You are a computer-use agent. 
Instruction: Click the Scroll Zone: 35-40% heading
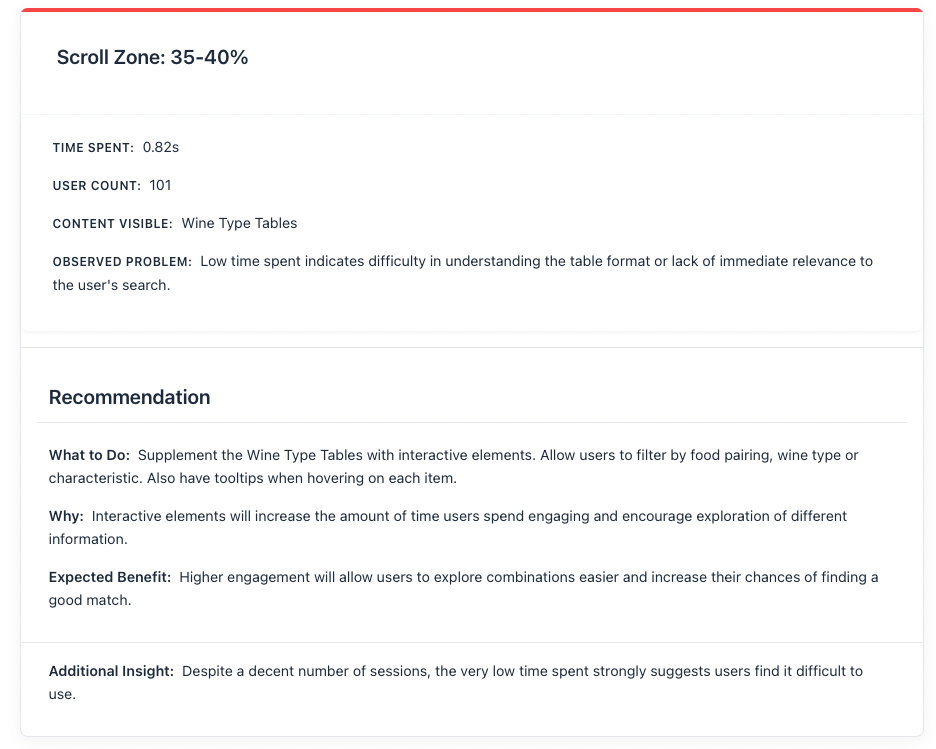[x=152, y=57]
